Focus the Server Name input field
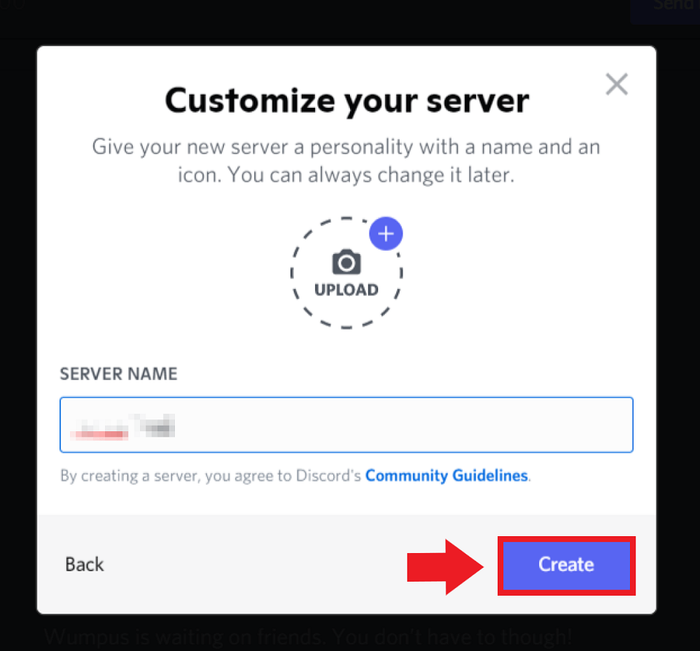 click(346, 425)
